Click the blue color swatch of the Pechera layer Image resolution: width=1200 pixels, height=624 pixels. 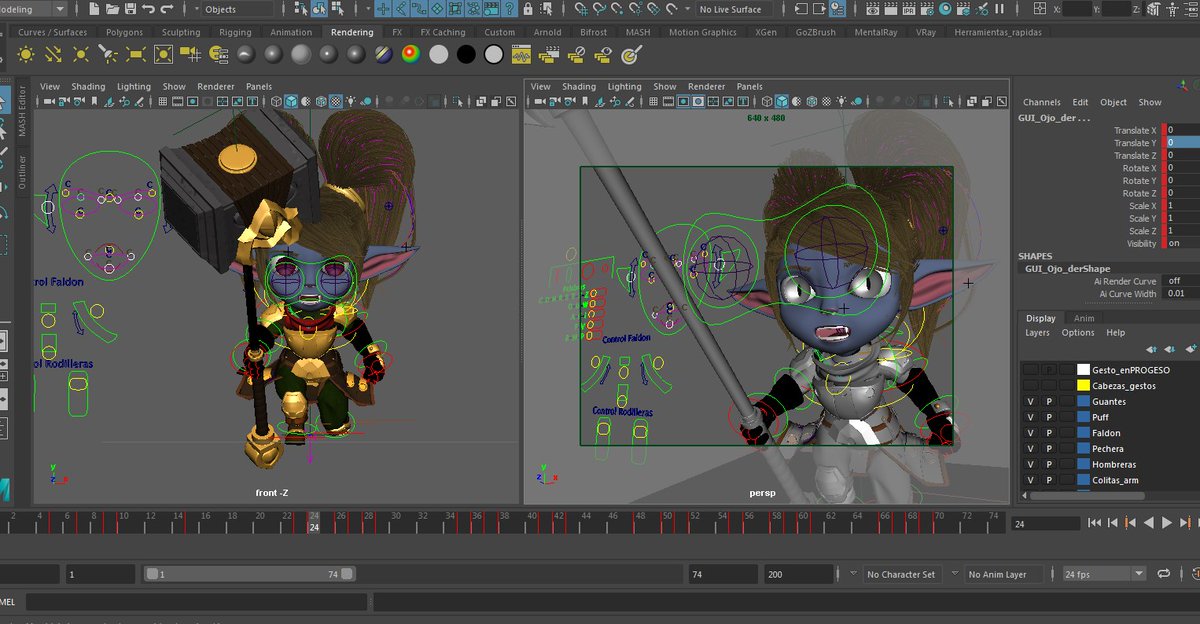coord(1082,448)
